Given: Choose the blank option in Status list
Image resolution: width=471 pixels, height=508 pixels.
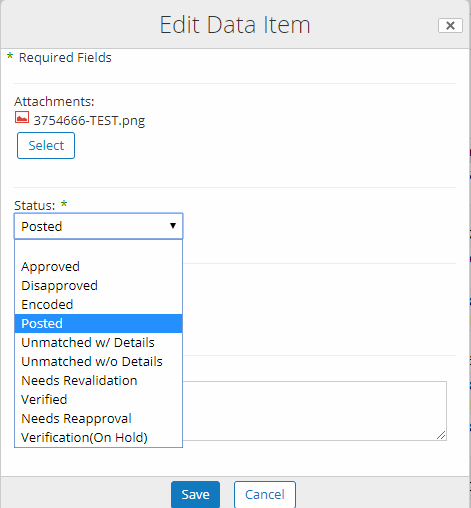Looking at the screenshot, I should [99, 248].
